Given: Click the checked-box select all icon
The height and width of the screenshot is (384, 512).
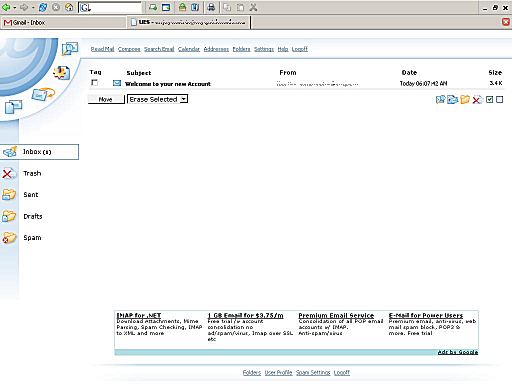Looking at the screenshot, I should click(x=489, y=99).
